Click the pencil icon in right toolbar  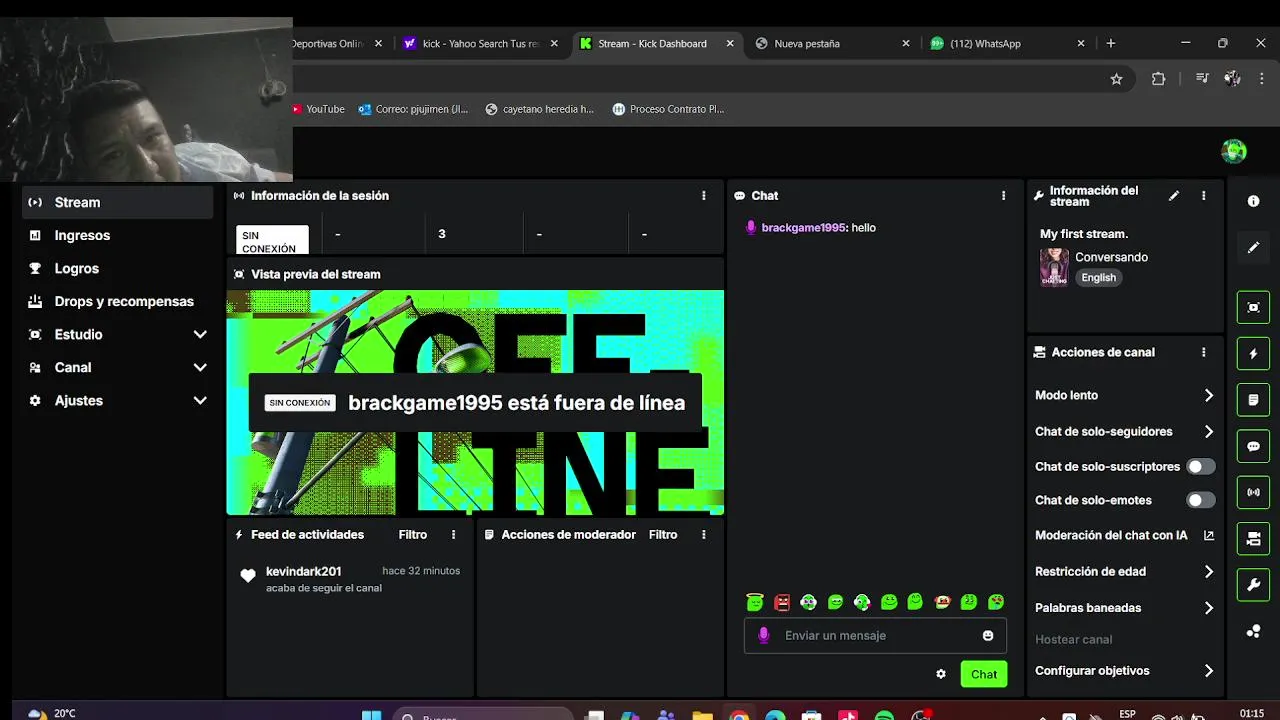pyautogui.click(x=1253, y=247)
